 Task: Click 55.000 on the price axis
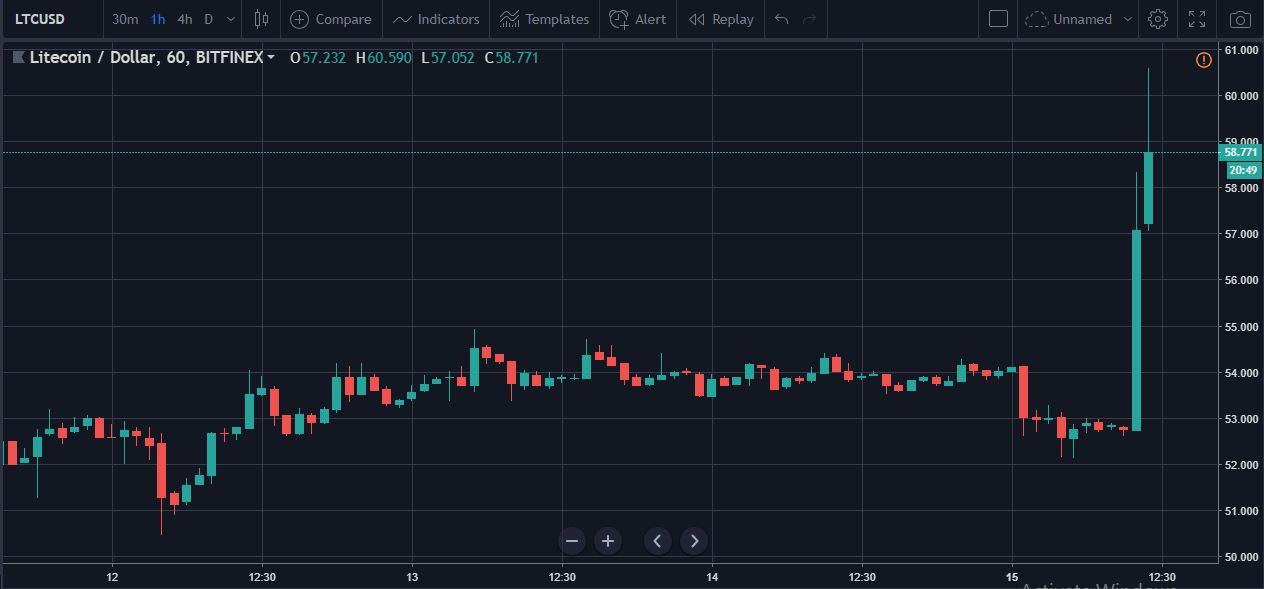[1241, 327]
